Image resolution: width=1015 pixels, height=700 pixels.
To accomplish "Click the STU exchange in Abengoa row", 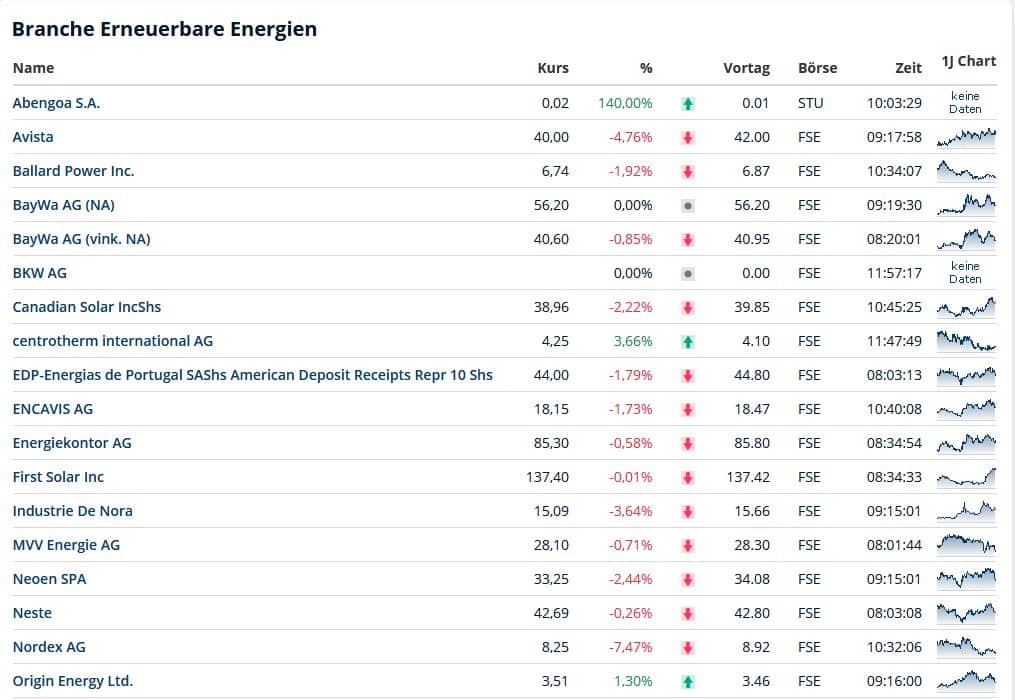I will [810, 103].
